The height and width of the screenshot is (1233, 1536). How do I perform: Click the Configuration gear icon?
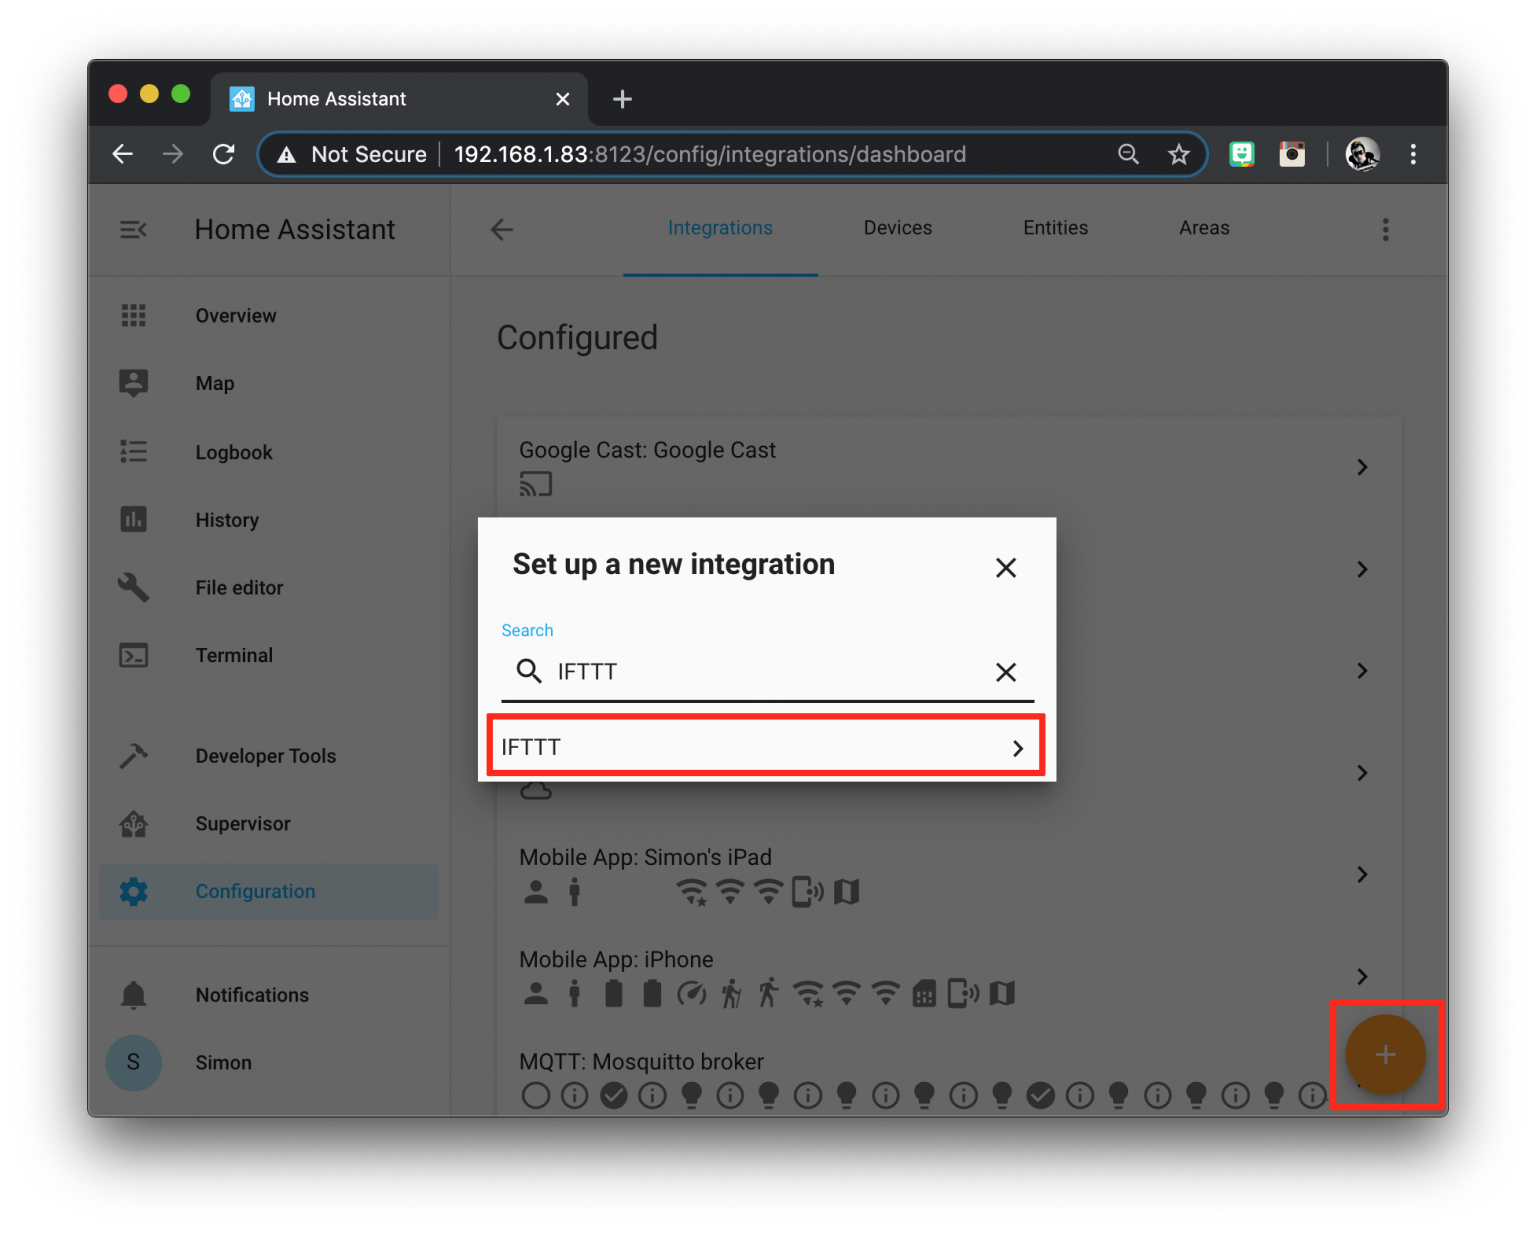(133, 891)
